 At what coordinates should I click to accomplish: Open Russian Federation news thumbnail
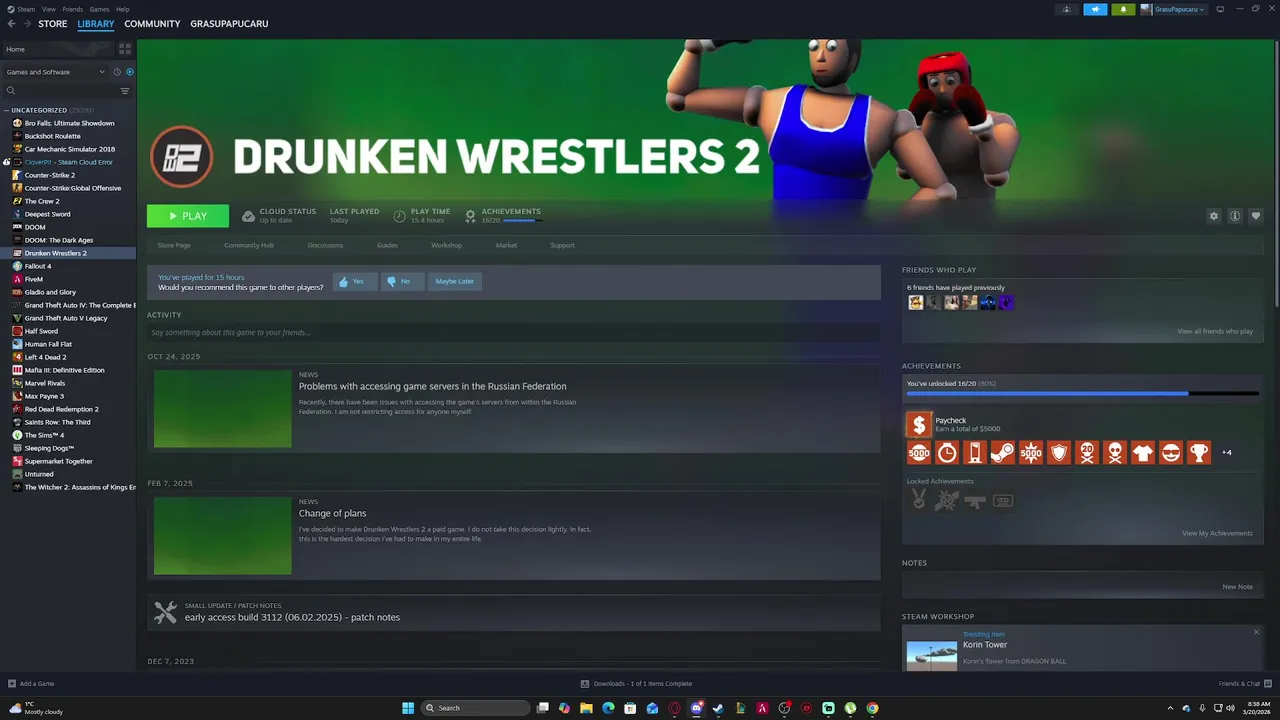223,409
